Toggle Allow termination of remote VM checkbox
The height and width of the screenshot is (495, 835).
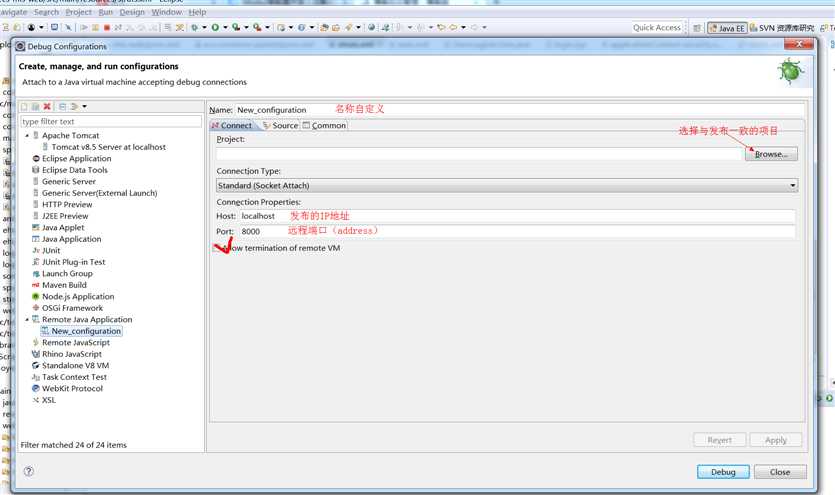click(x=217, y=248)
